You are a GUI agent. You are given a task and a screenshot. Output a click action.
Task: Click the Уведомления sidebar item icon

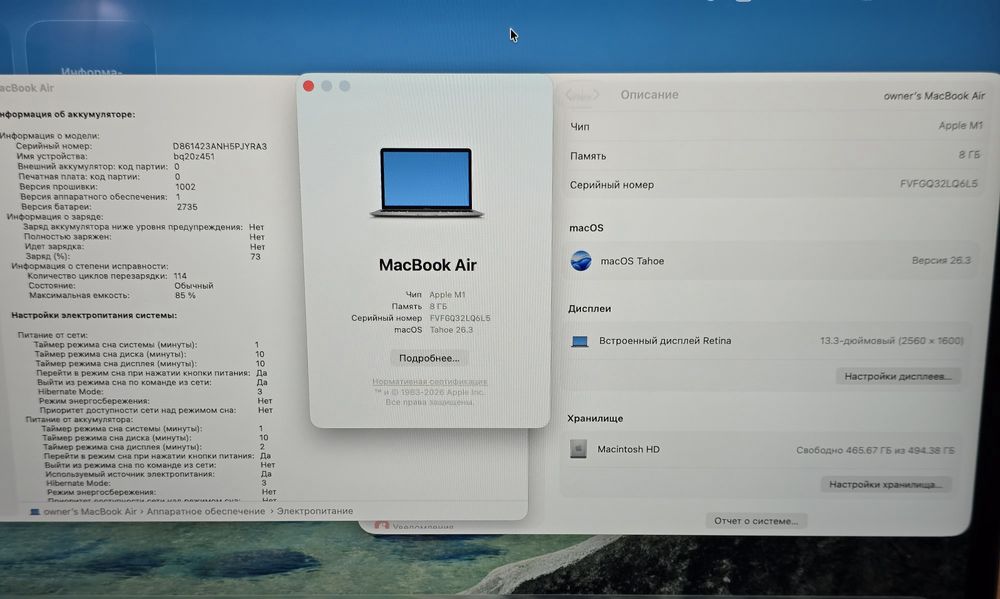(381, 526)
